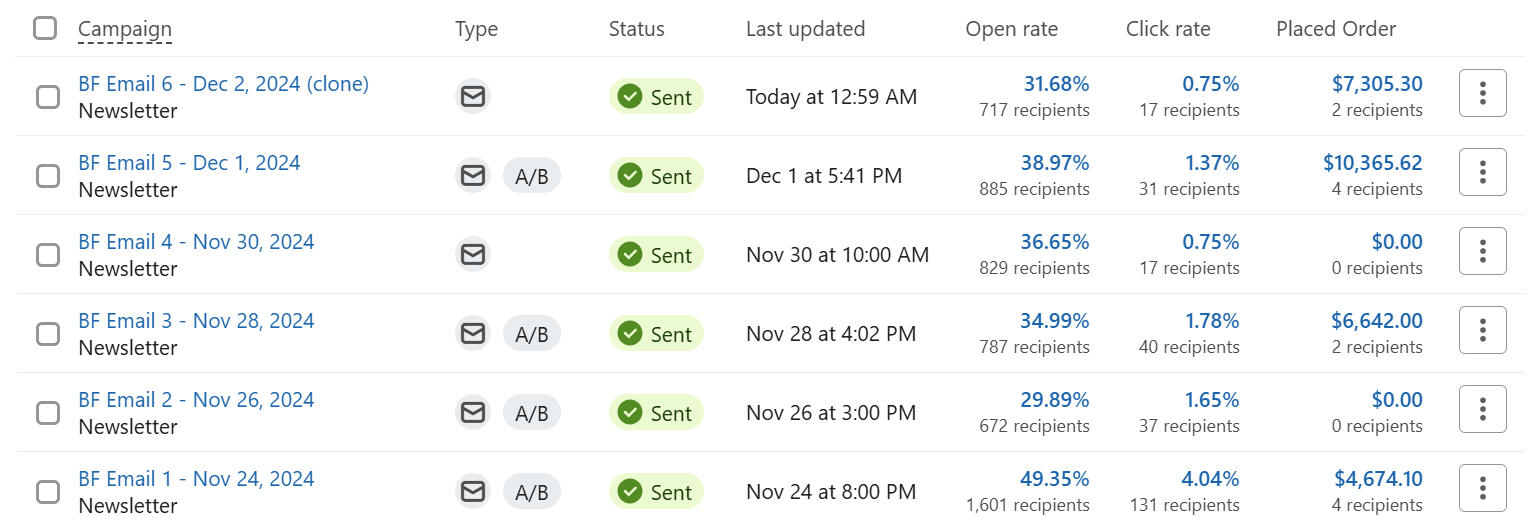The height and width of the screenshot is (531, 1532).
Task: Open the more options menu for BF Email 5
Action: 1482,173
